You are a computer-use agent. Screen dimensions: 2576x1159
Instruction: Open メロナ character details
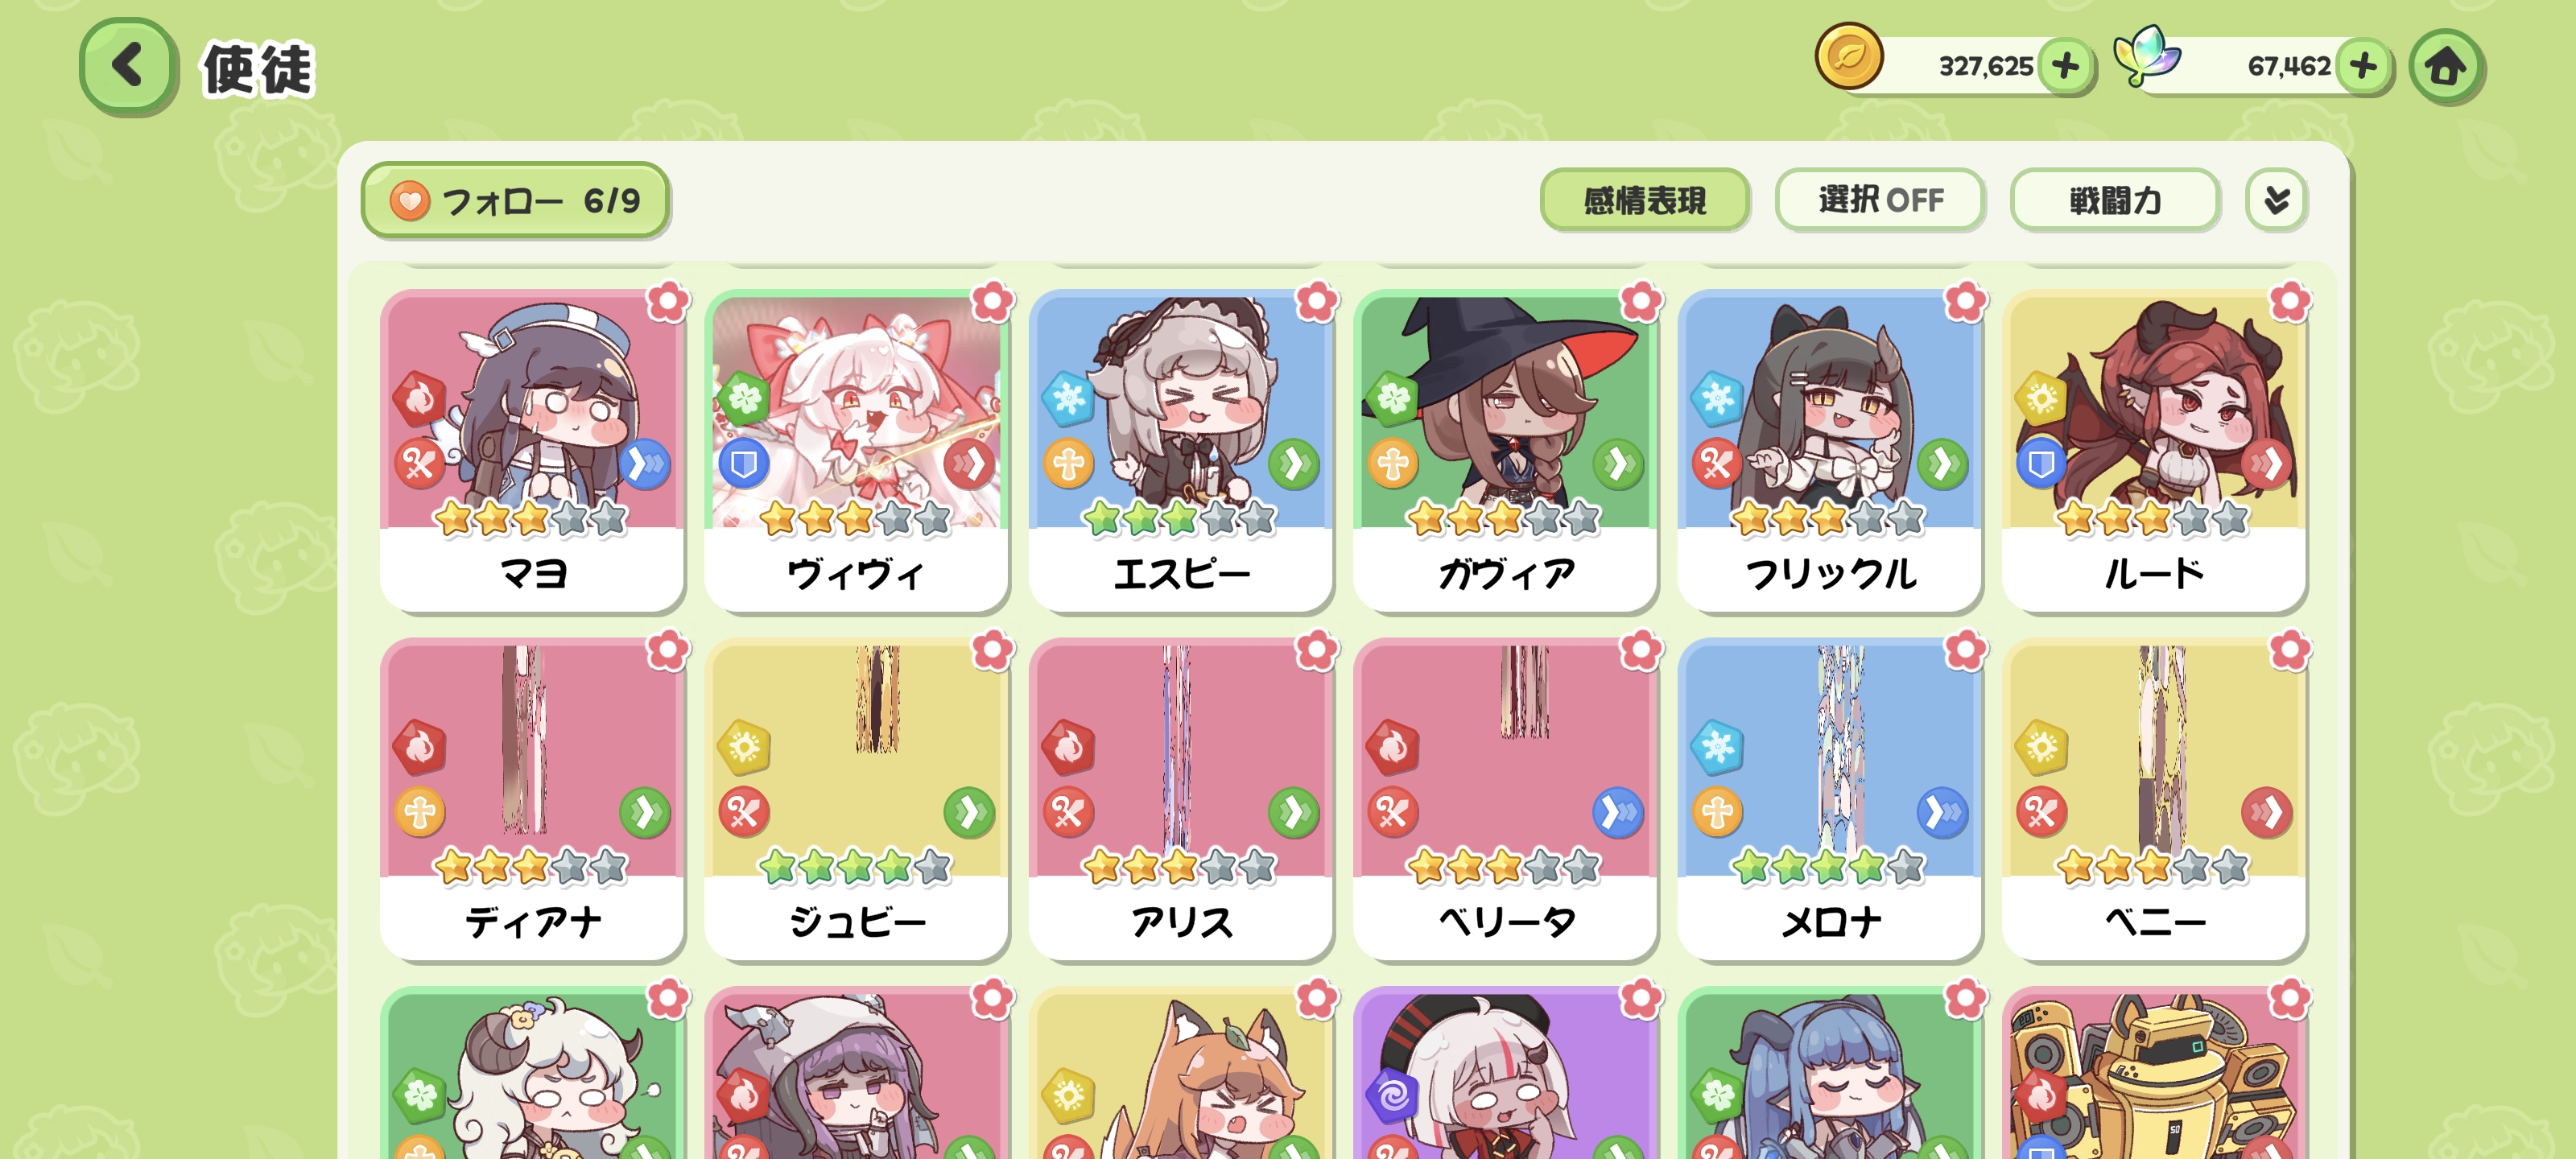click(1830, 800)
